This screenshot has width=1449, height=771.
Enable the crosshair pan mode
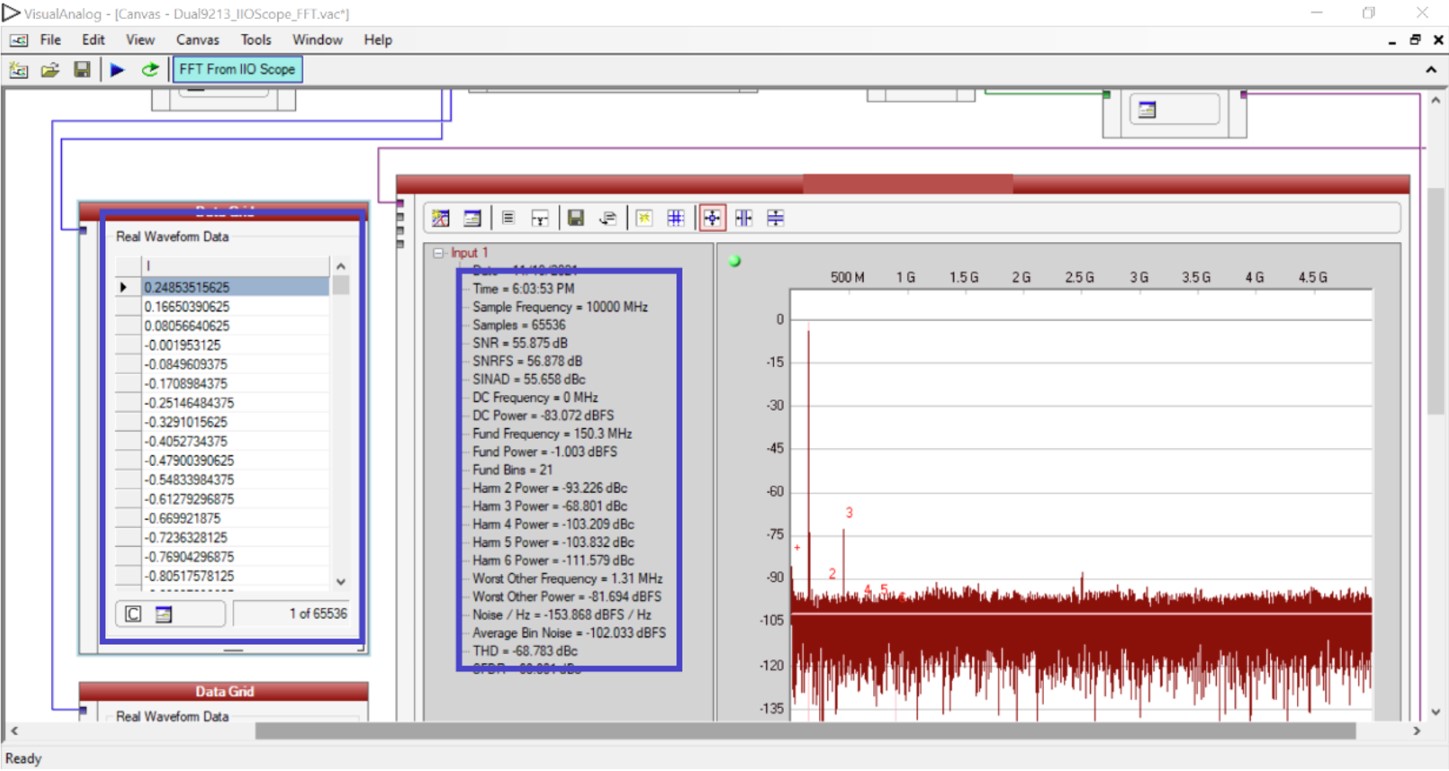point(714,218)
